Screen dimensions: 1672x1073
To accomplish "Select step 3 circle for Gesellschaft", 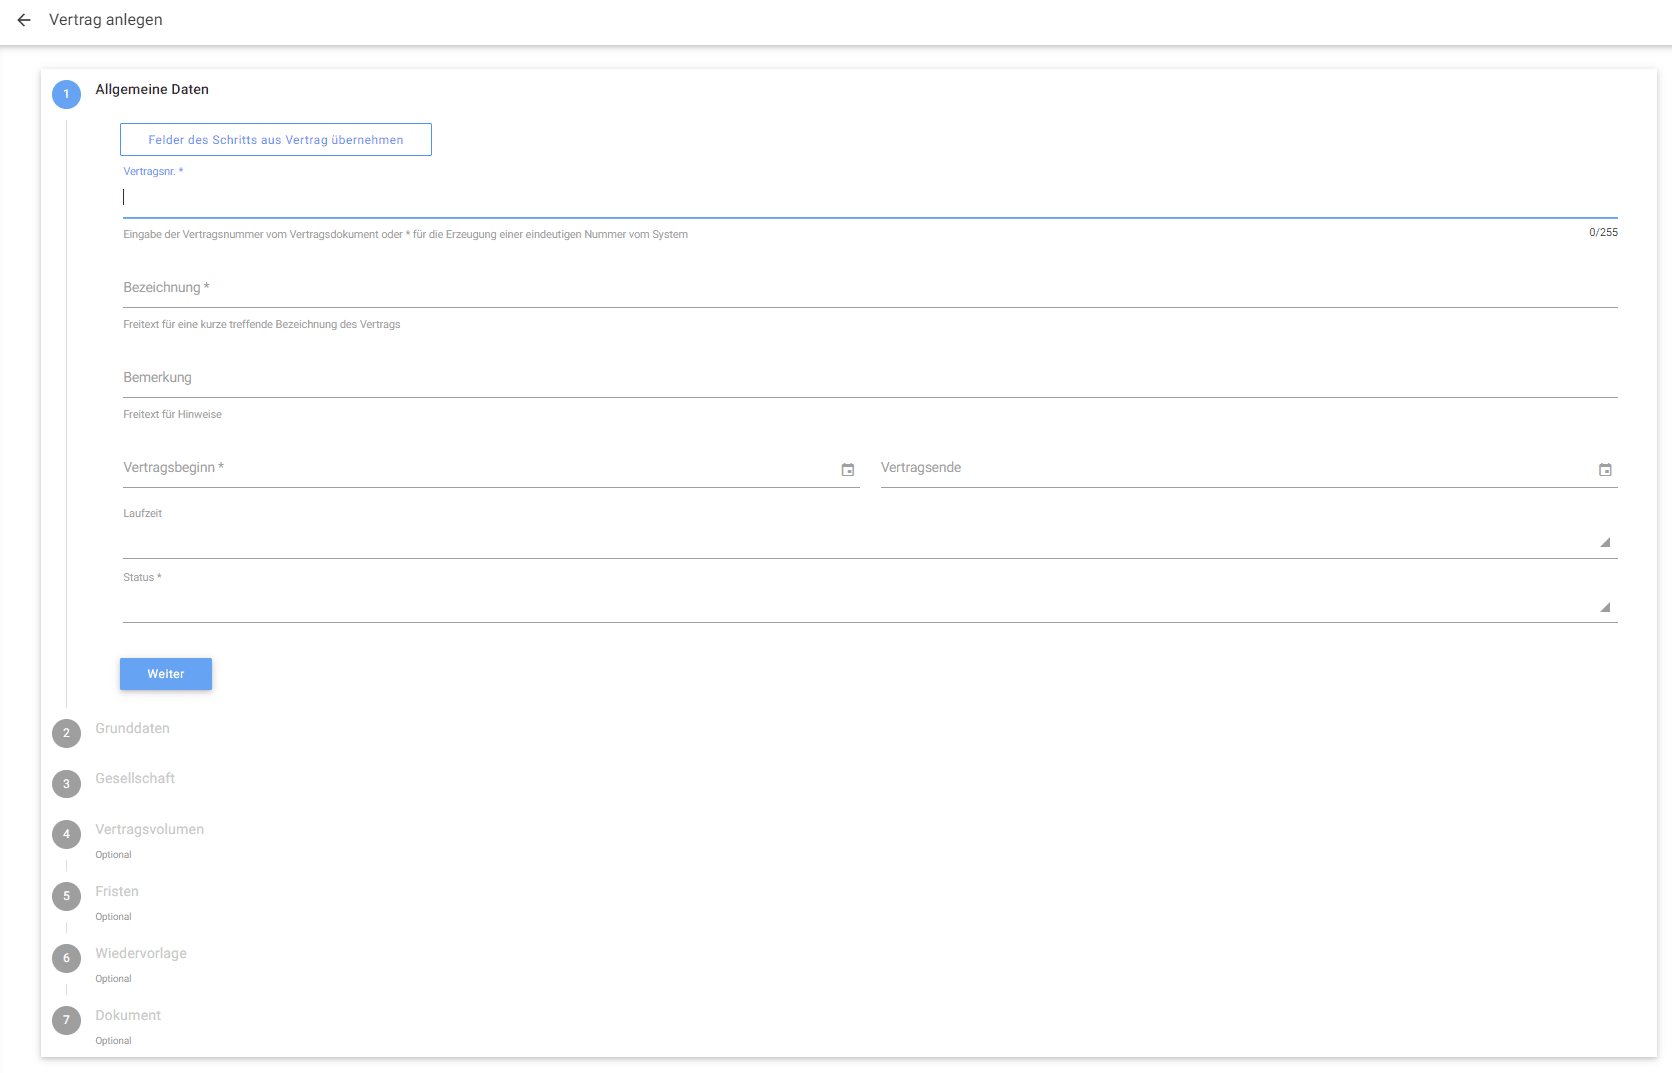I will (67, 784).
